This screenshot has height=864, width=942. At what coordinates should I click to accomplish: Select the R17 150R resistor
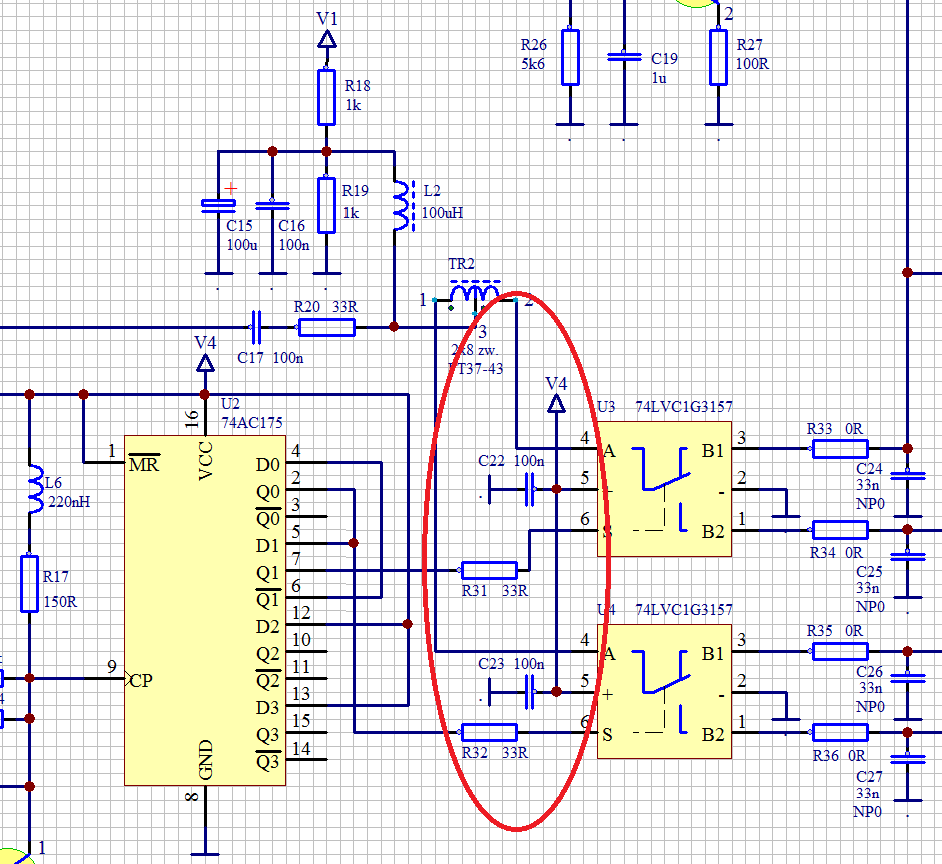(30, 584)
